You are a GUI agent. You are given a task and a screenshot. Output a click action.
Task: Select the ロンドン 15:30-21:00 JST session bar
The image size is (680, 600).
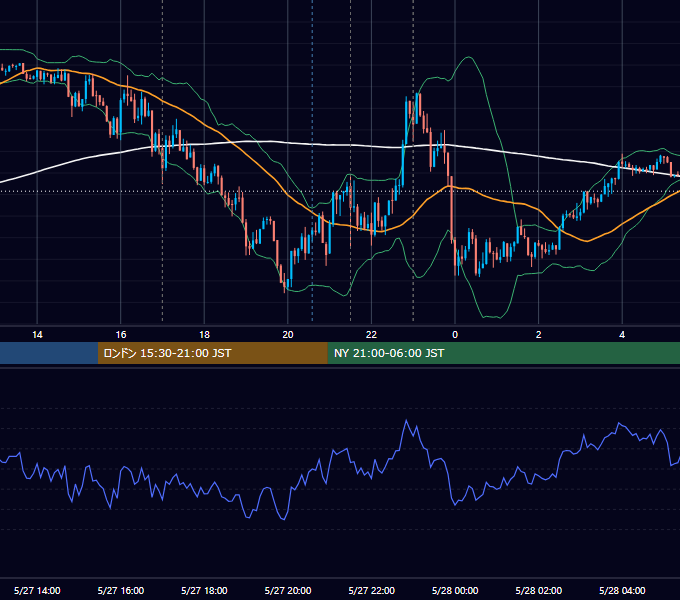(x=212, y=353)
